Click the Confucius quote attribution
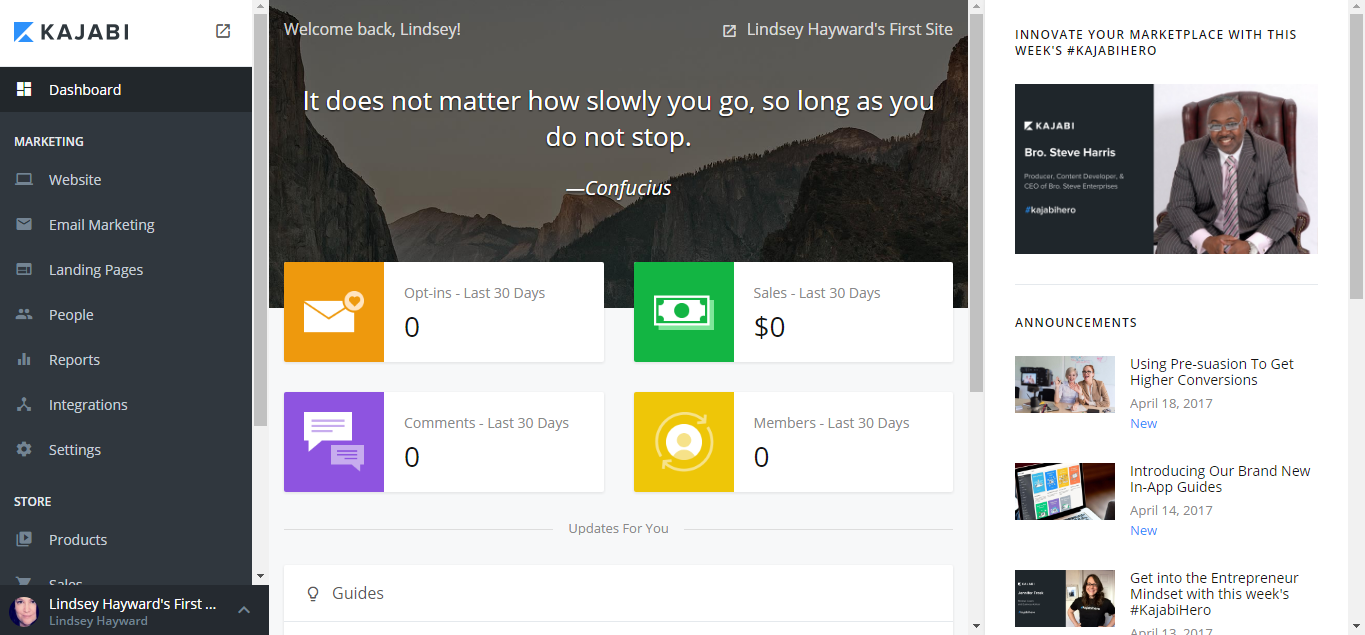 [618, 188]
